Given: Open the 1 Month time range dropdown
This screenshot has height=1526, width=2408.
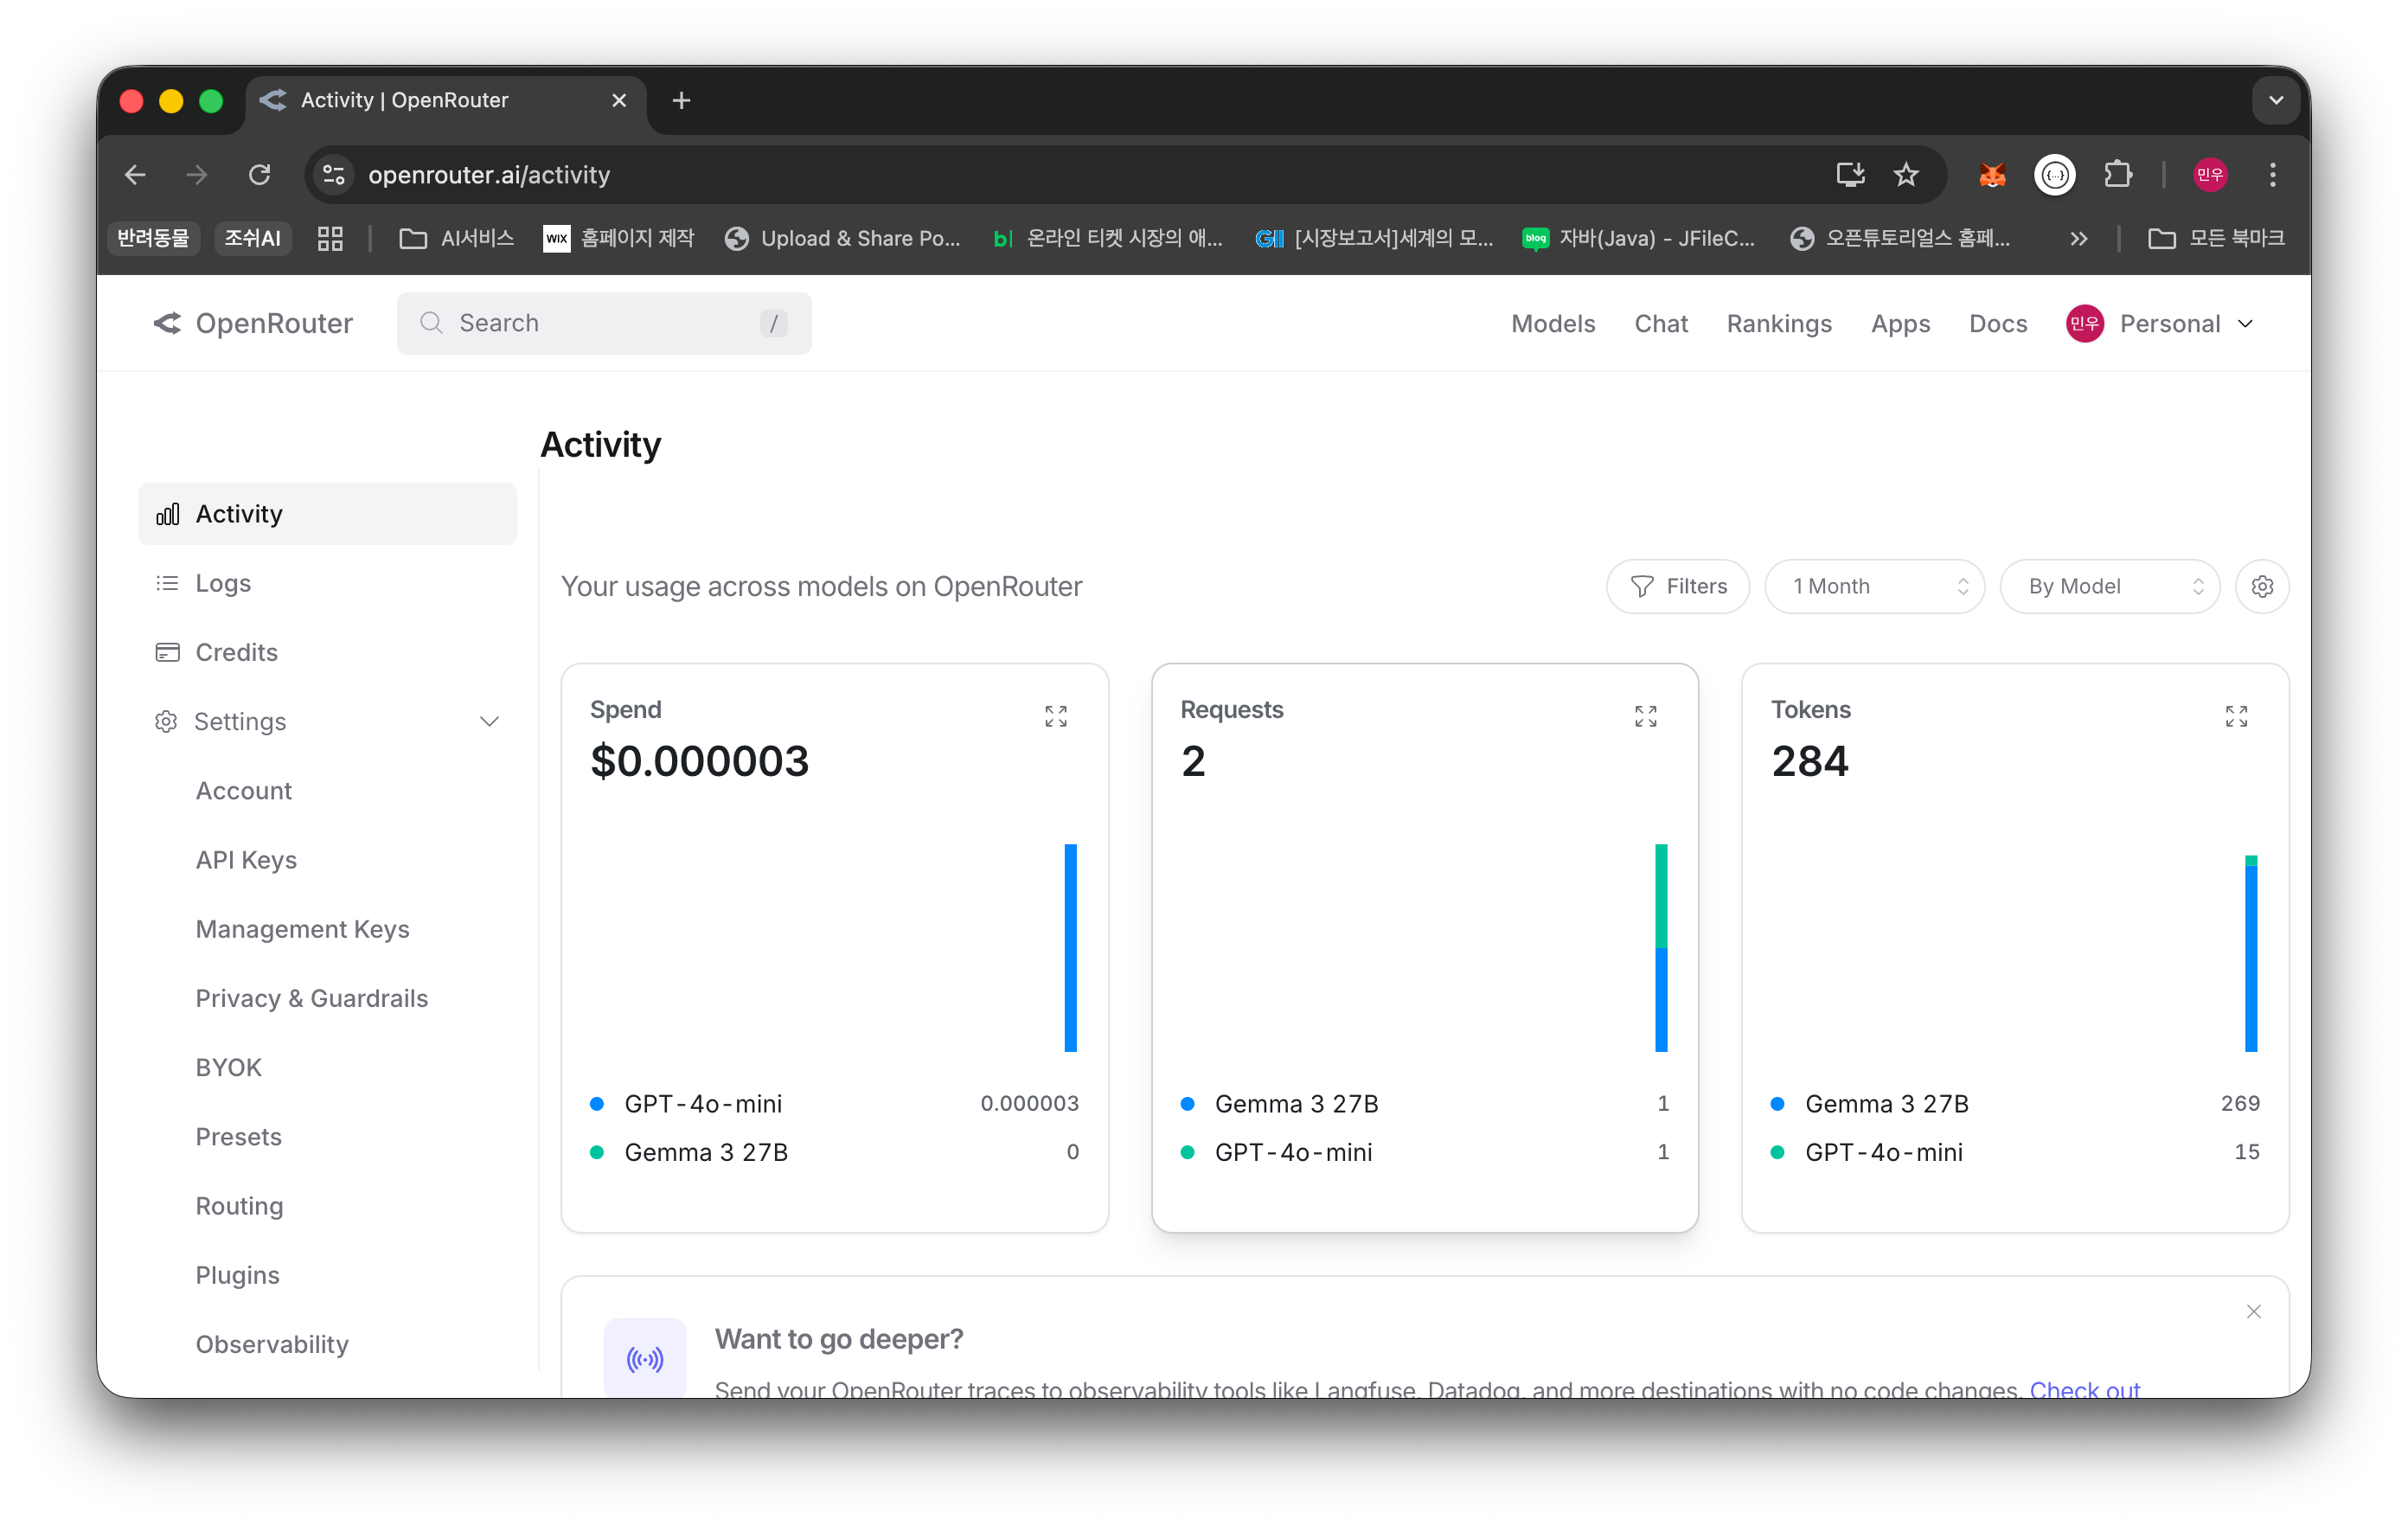Looking at the screenshot, I should click(x=1875, y=586).
